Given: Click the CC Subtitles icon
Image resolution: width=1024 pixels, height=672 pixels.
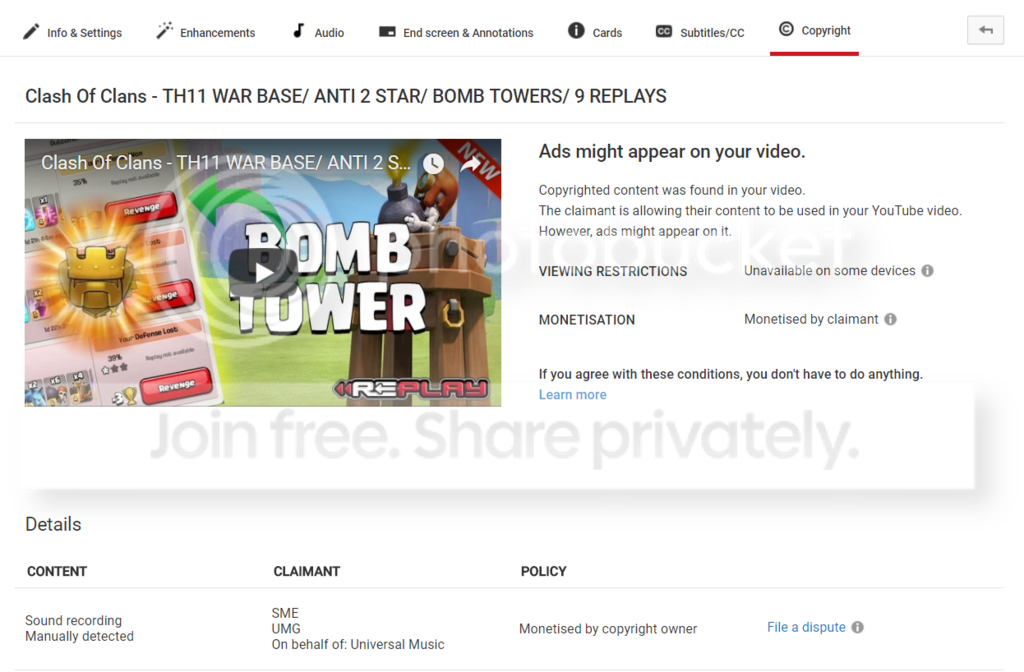Looking at the screenshot, I should 664,32.
